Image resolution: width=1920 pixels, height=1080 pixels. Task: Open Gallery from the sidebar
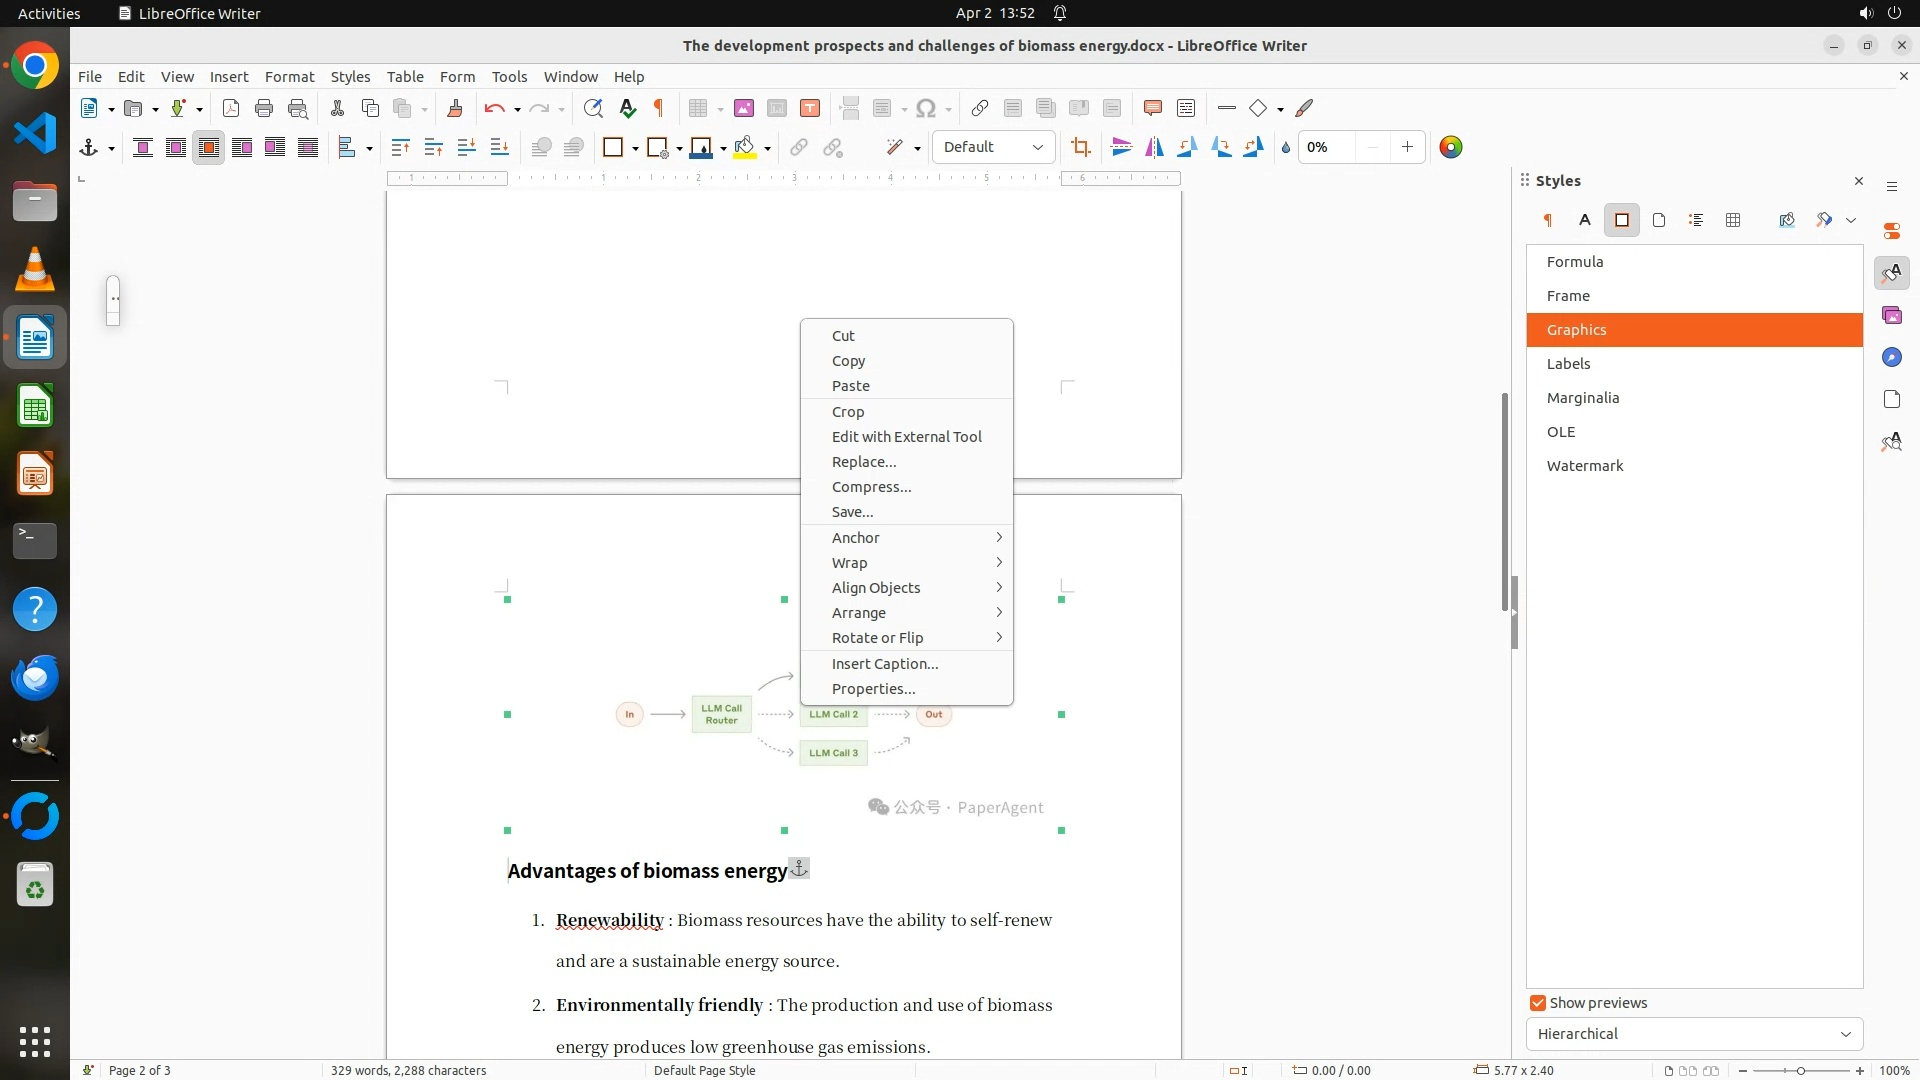(1891, 316)
